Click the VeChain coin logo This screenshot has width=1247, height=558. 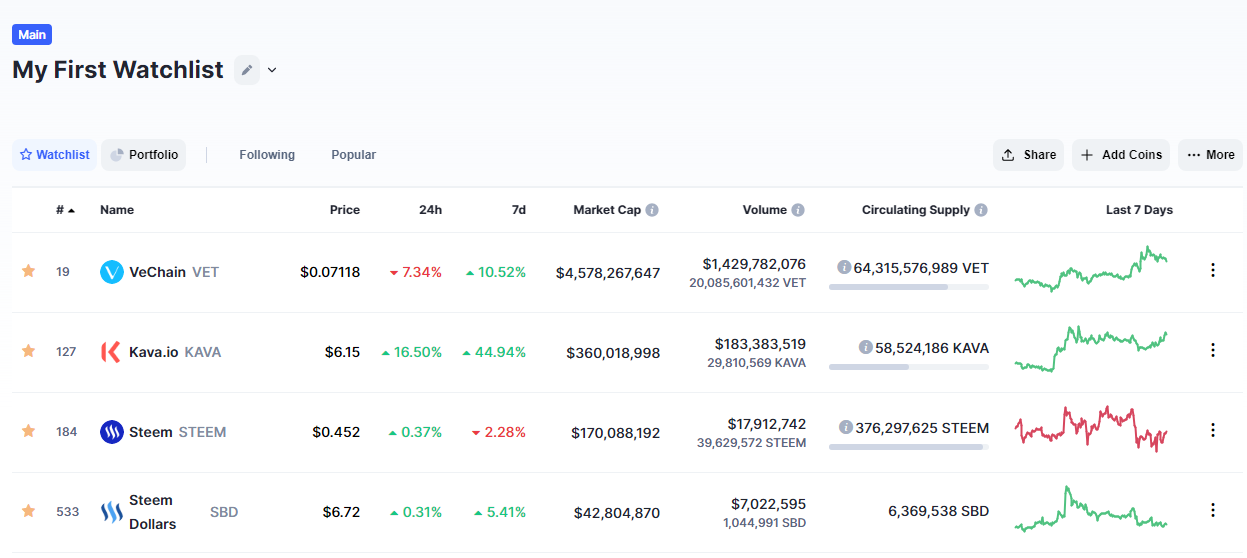[x=112, y=271]
